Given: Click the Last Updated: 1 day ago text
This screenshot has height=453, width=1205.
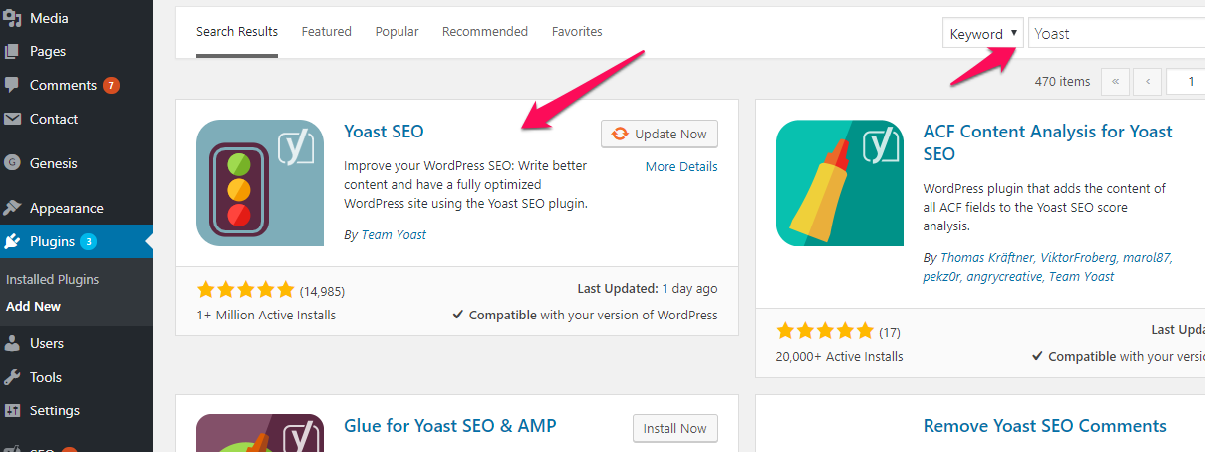Looking at the screenshot, I should 647,288.
